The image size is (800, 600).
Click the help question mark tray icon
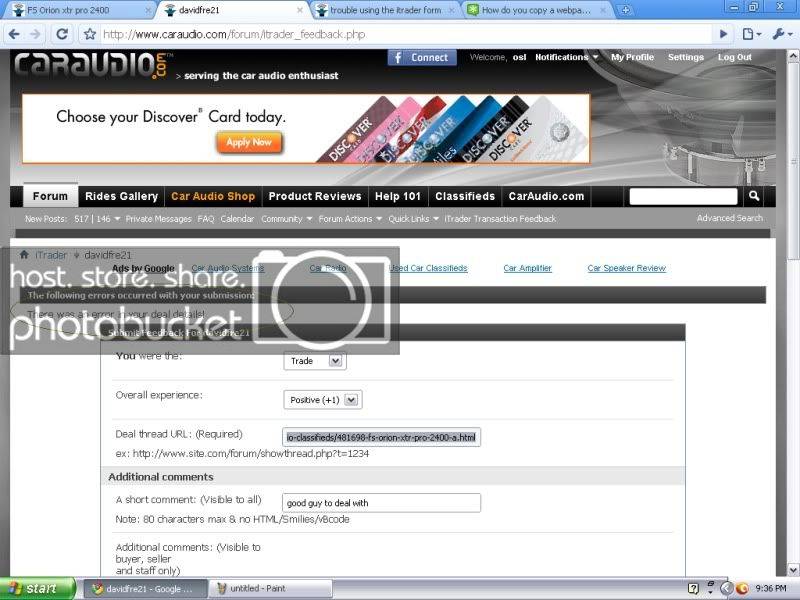(692, 589)
